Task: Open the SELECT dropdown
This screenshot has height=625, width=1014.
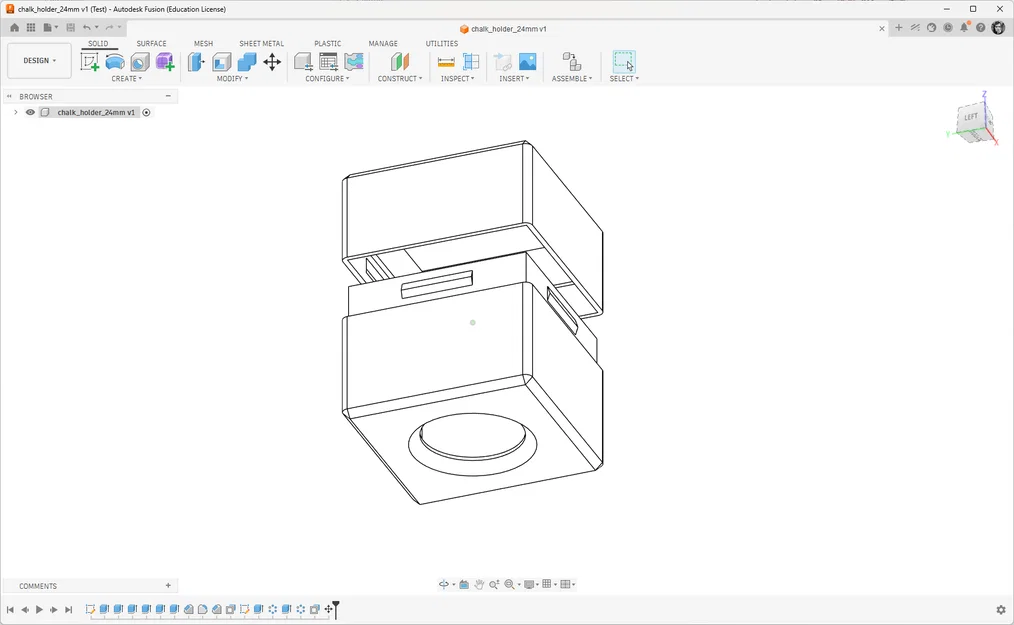Action: (x=624, y=78)
